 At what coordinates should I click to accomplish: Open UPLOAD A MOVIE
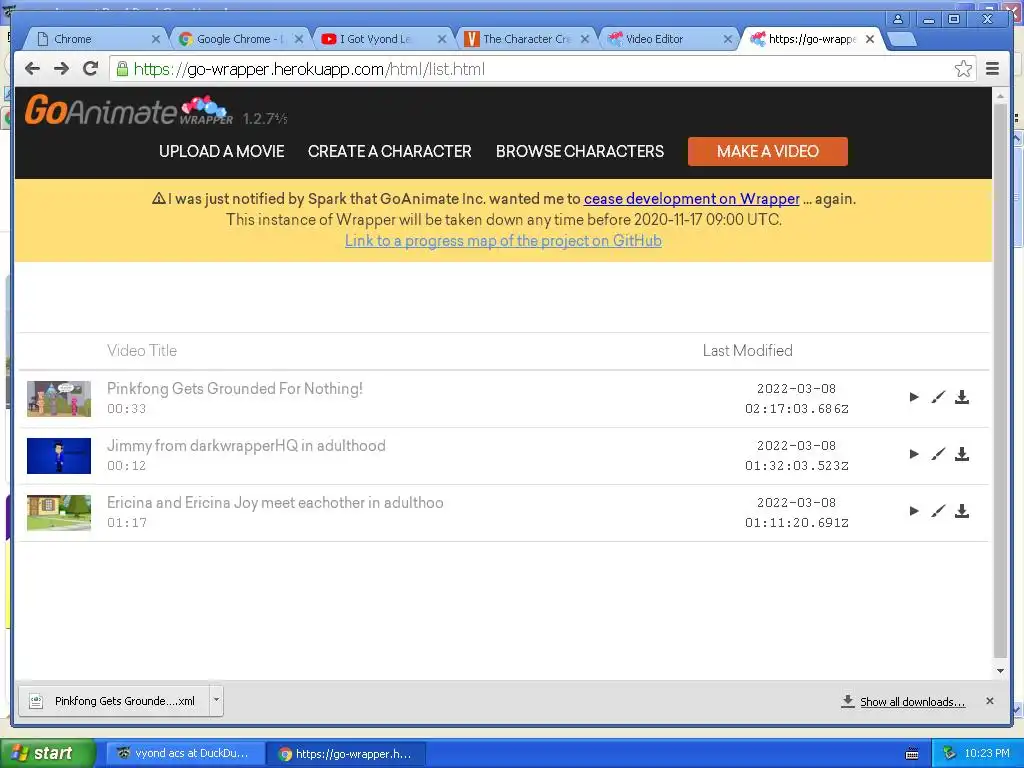222,152
